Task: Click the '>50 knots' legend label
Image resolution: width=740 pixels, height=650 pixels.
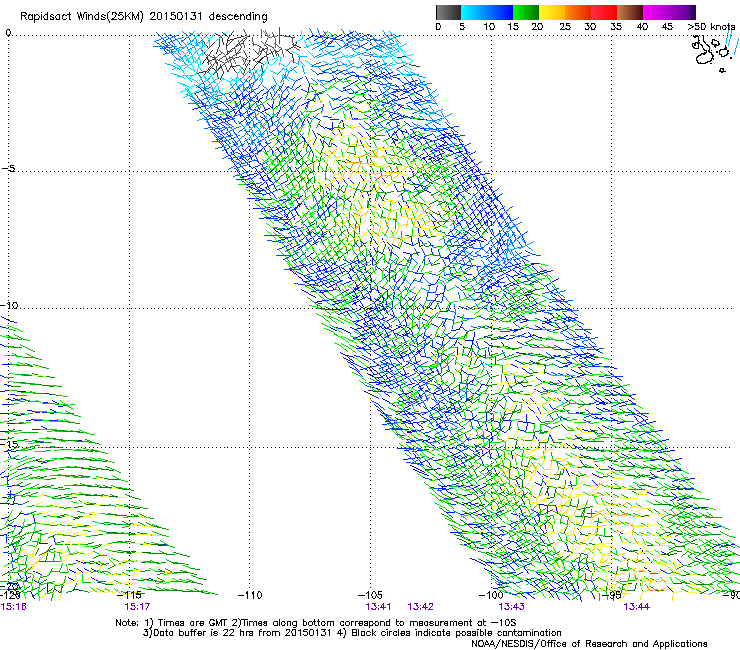Action: (711, 26)
